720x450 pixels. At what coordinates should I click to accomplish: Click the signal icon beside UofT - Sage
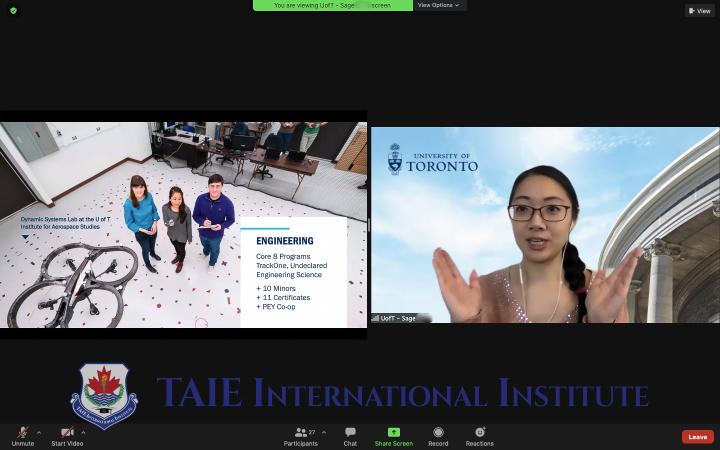coord(376,318)
